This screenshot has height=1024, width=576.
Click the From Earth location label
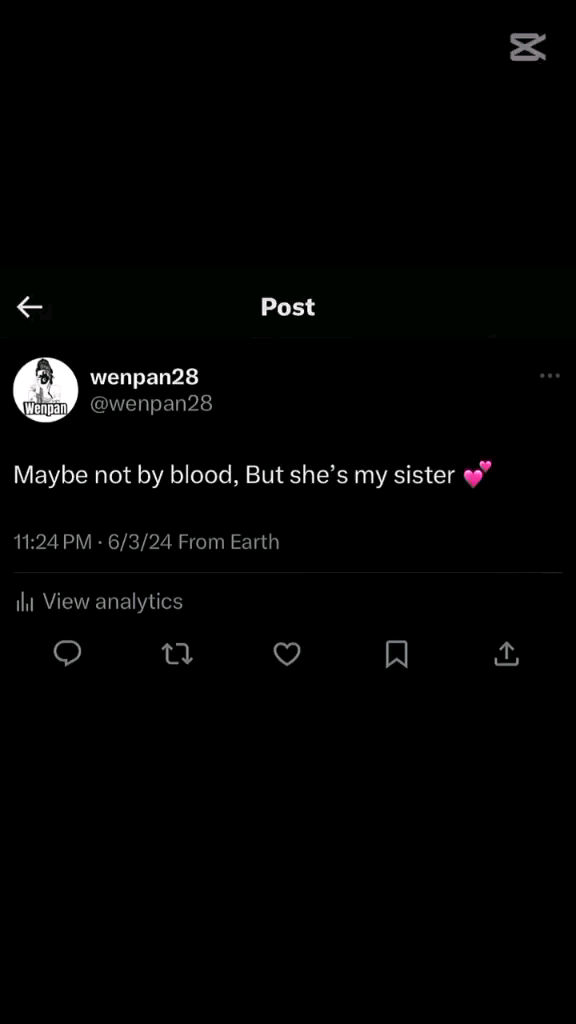[x=229, y=542]
